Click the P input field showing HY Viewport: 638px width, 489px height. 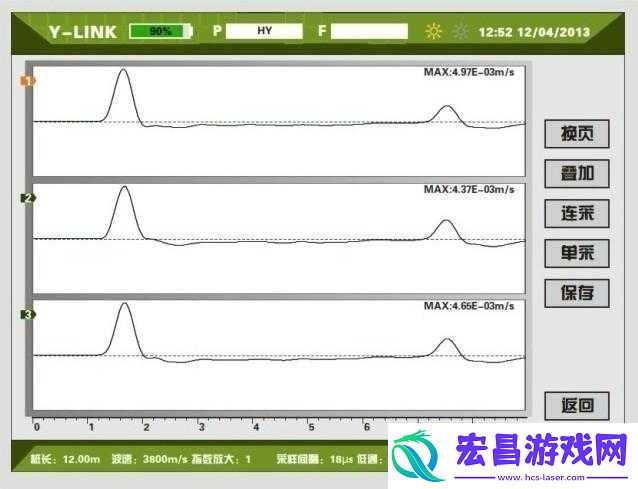click(264, 31)
